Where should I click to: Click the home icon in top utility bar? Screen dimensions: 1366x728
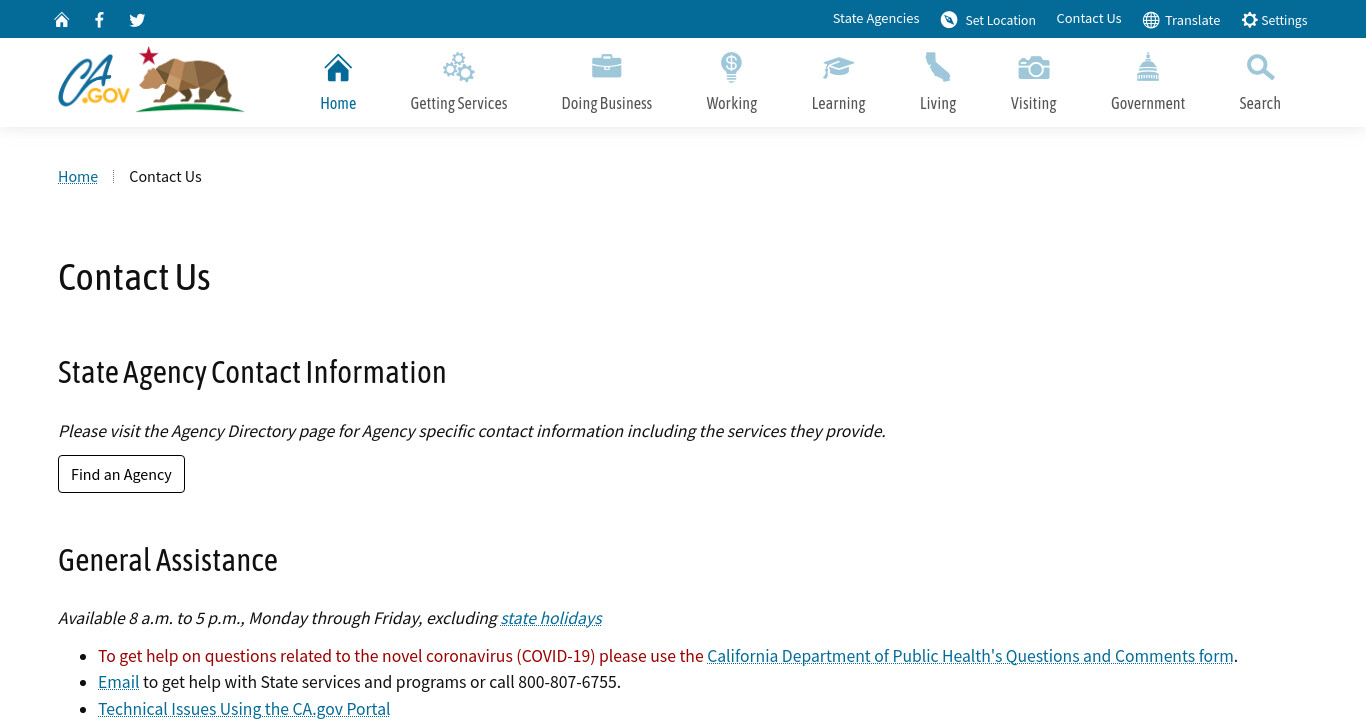tap(62, 20)
